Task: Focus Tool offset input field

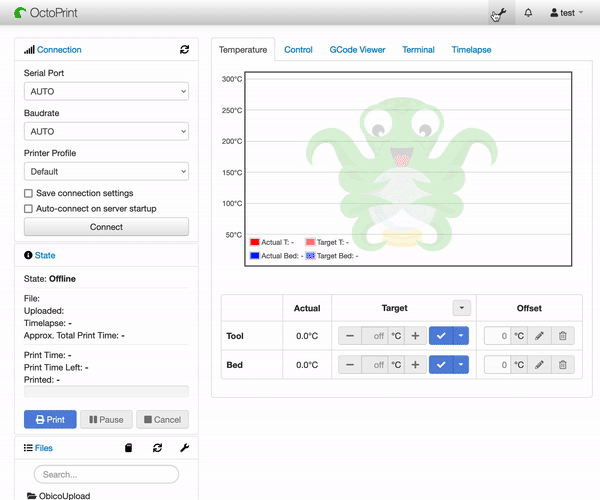Action: (x=497, y=336)
